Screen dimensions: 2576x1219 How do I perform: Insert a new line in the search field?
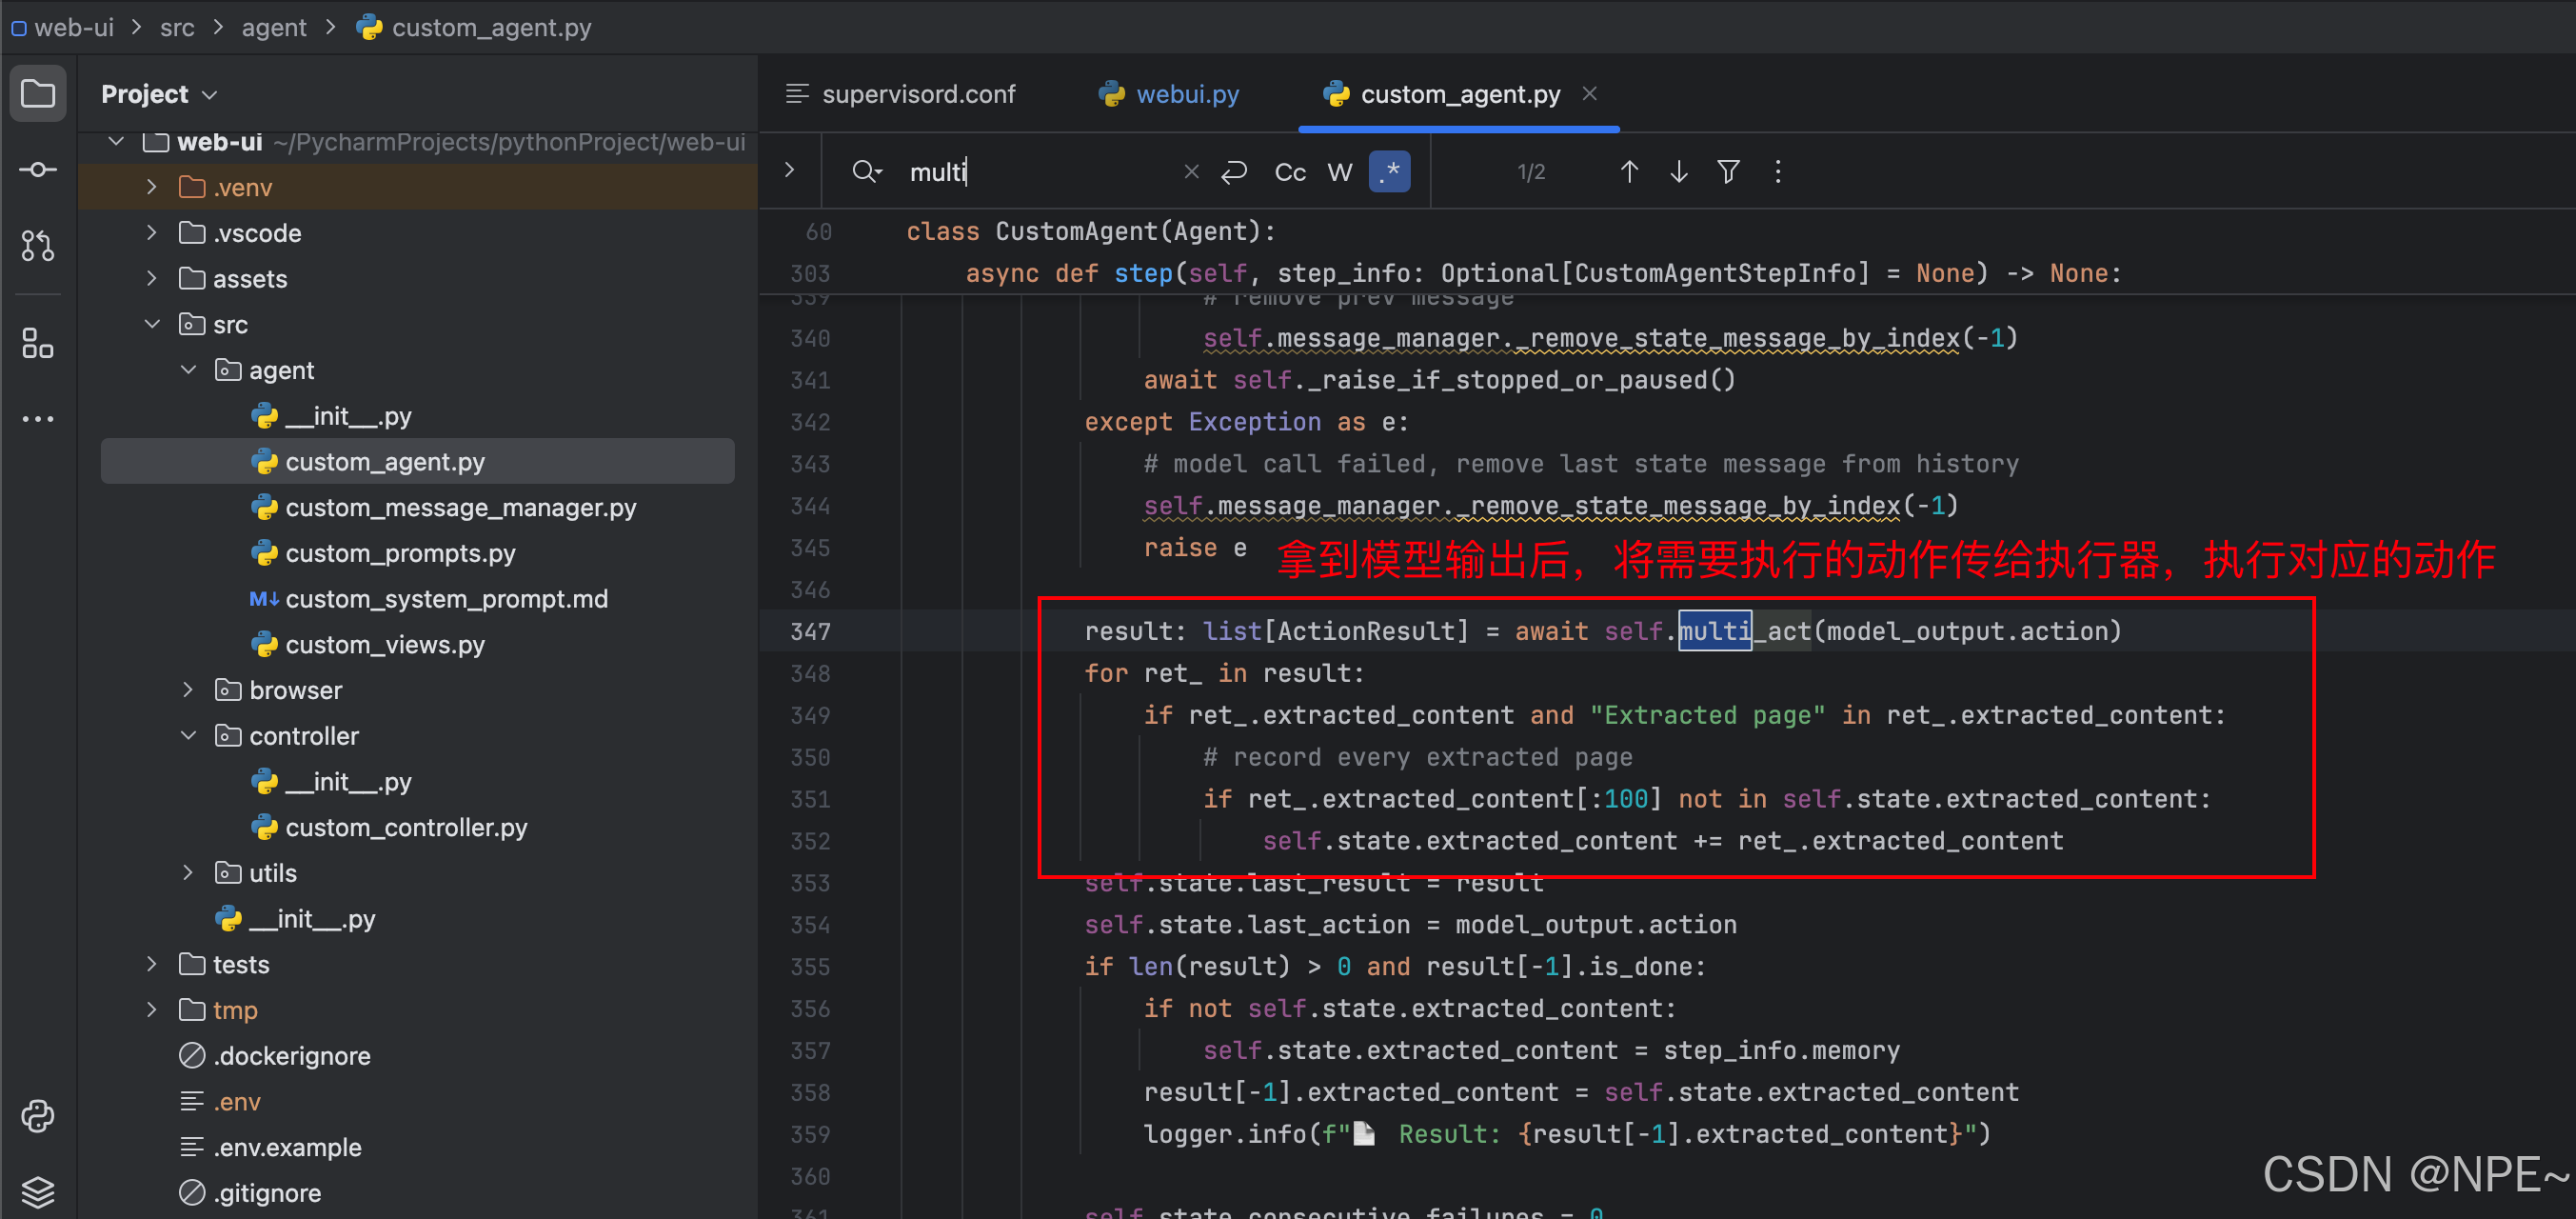point(1234,172)
